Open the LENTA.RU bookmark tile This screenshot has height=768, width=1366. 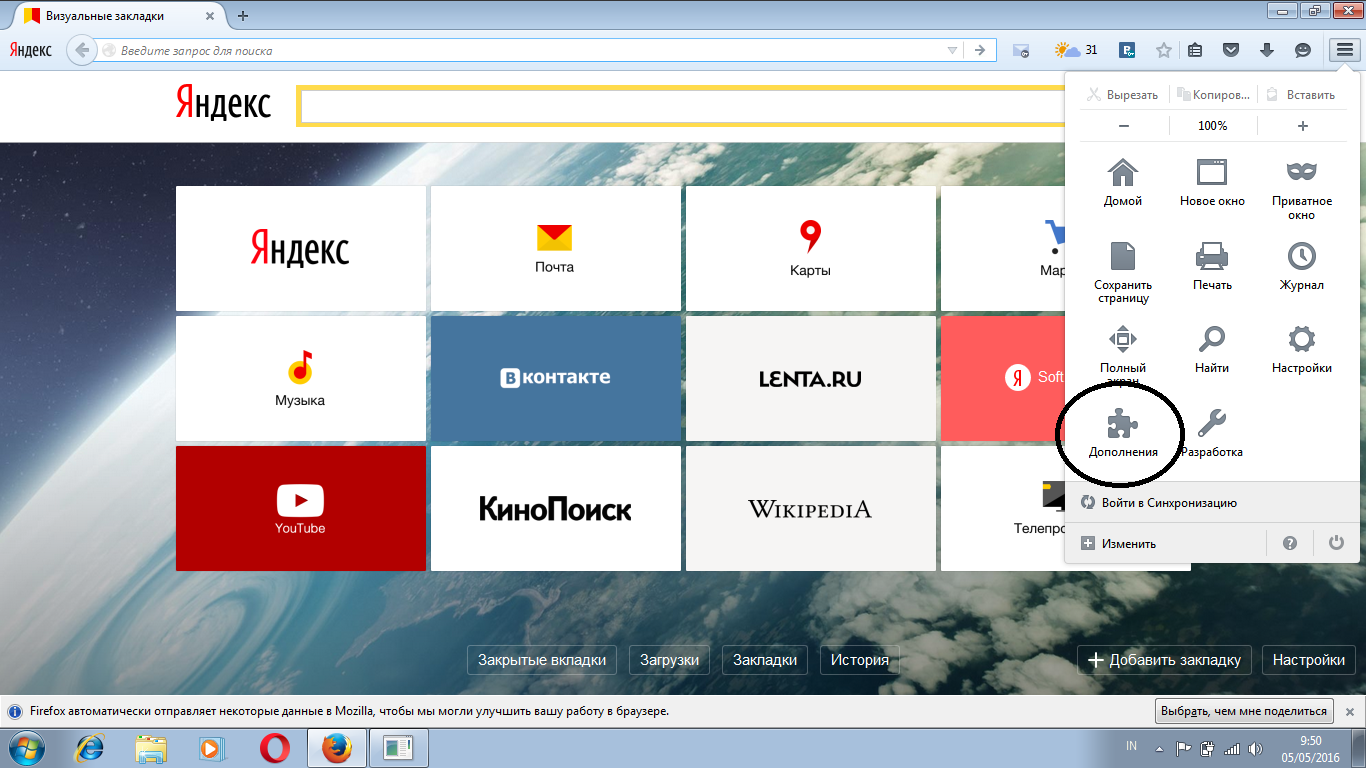pos(810,378)
